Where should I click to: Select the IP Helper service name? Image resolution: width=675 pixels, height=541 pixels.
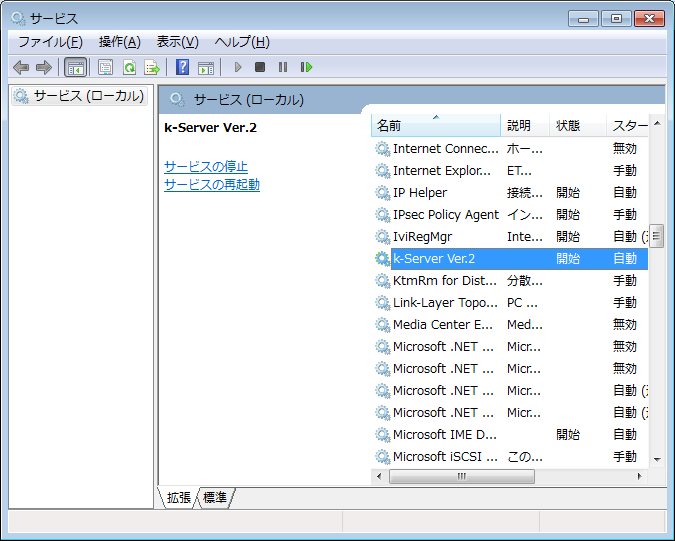click(x=420, y=193)
